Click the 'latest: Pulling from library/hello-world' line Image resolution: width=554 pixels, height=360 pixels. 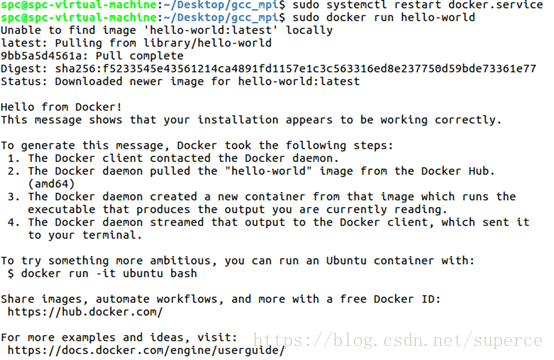[136, 43]
